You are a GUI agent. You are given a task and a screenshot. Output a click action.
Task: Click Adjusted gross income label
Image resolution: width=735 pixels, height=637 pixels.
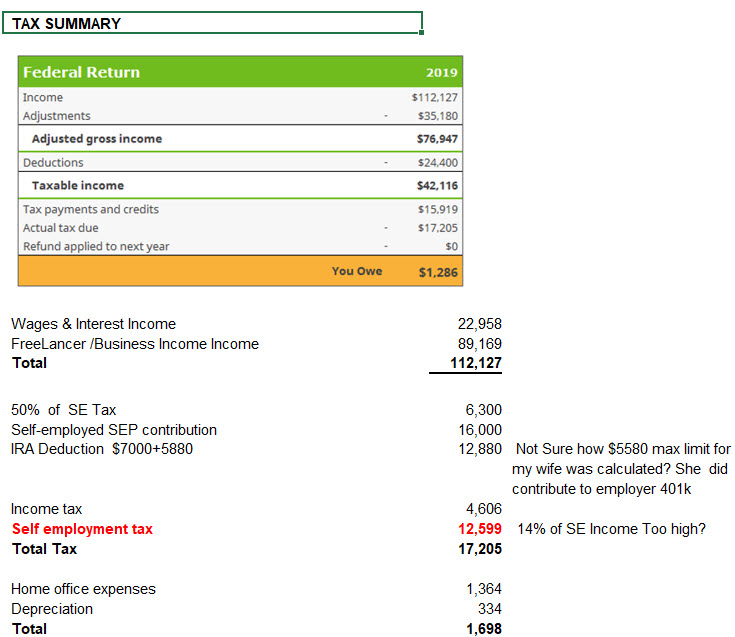[97, 139]
